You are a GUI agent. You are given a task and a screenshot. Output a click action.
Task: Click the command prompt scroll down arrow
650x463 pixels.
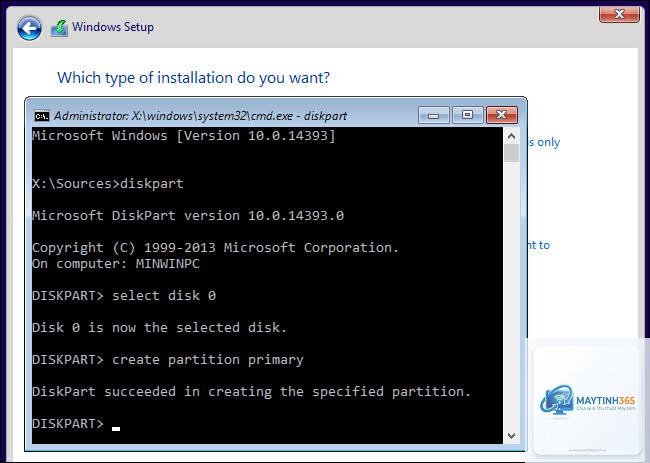click(512, 436)
